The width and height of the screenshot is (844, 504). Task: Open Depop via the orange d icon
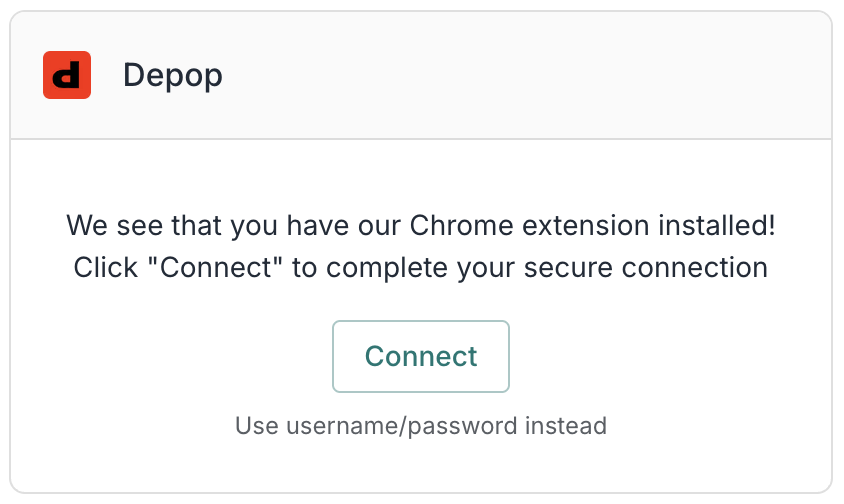tap(67, 76)
